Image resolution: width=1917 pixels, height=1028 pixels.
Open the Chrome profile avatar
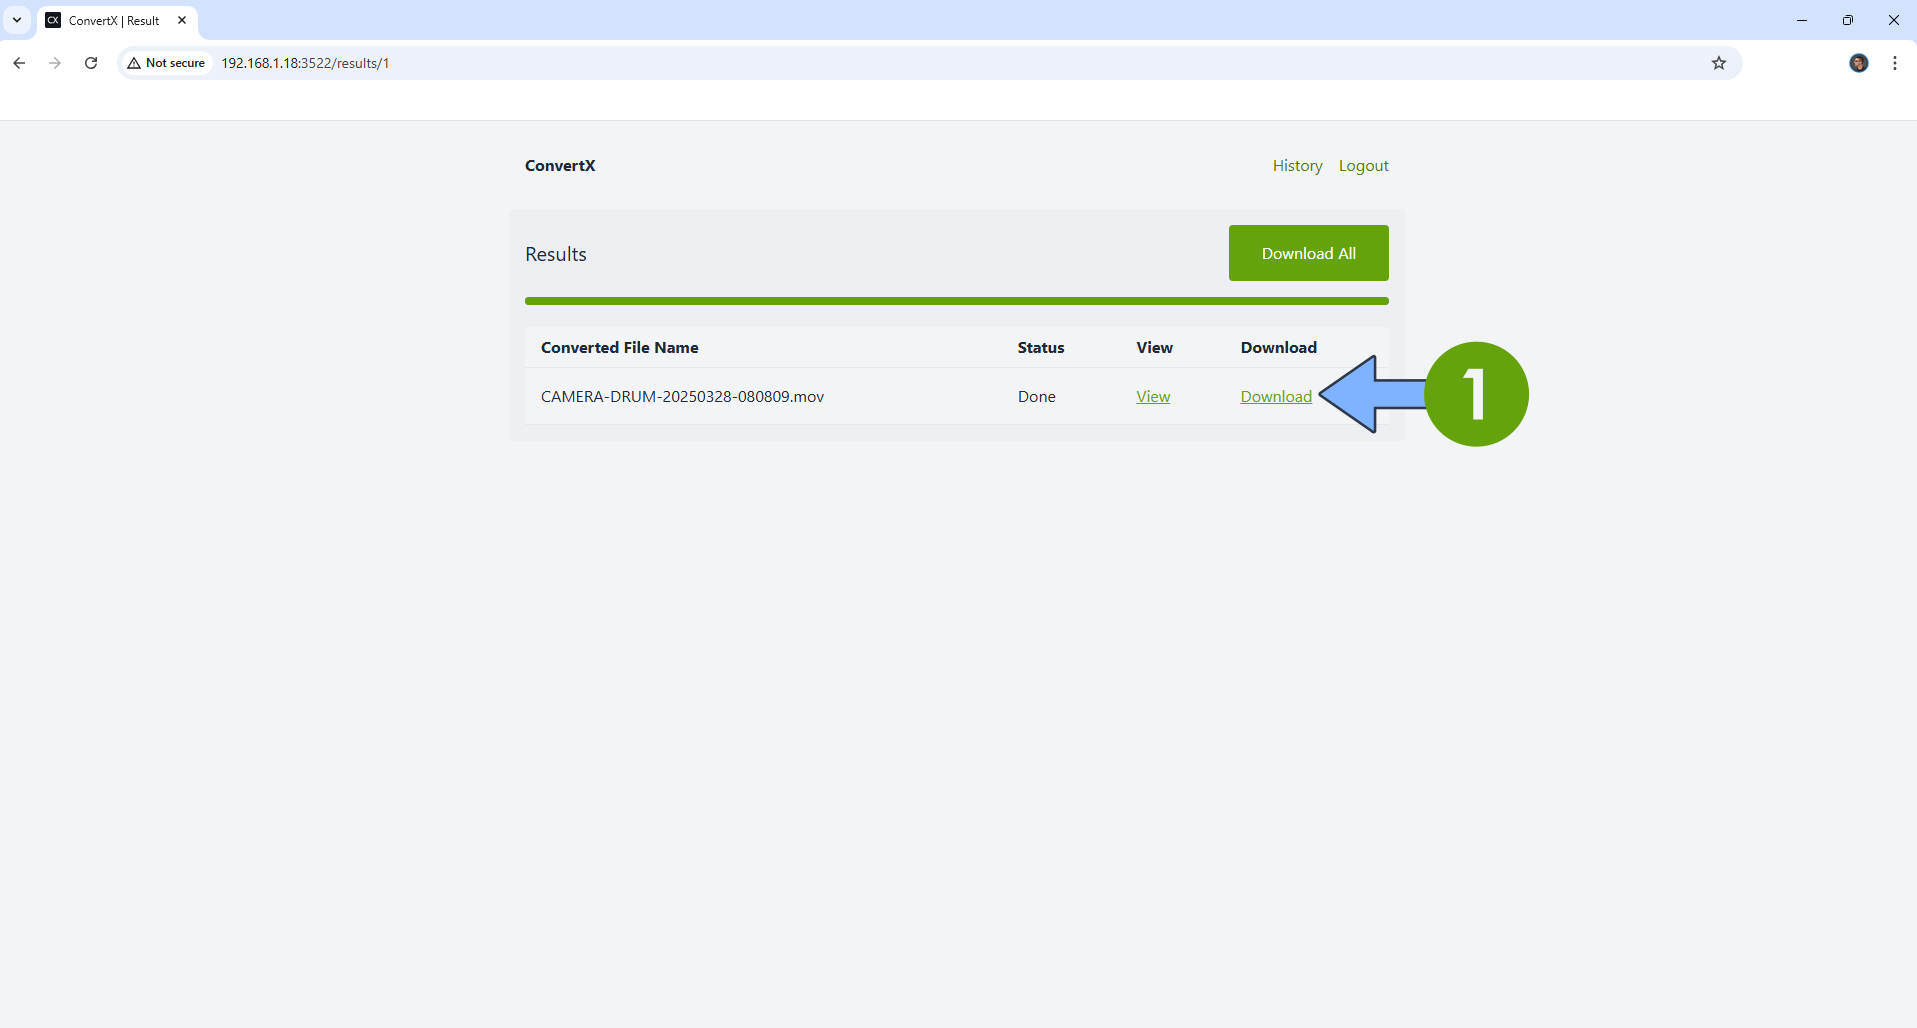coord(1859,63)
